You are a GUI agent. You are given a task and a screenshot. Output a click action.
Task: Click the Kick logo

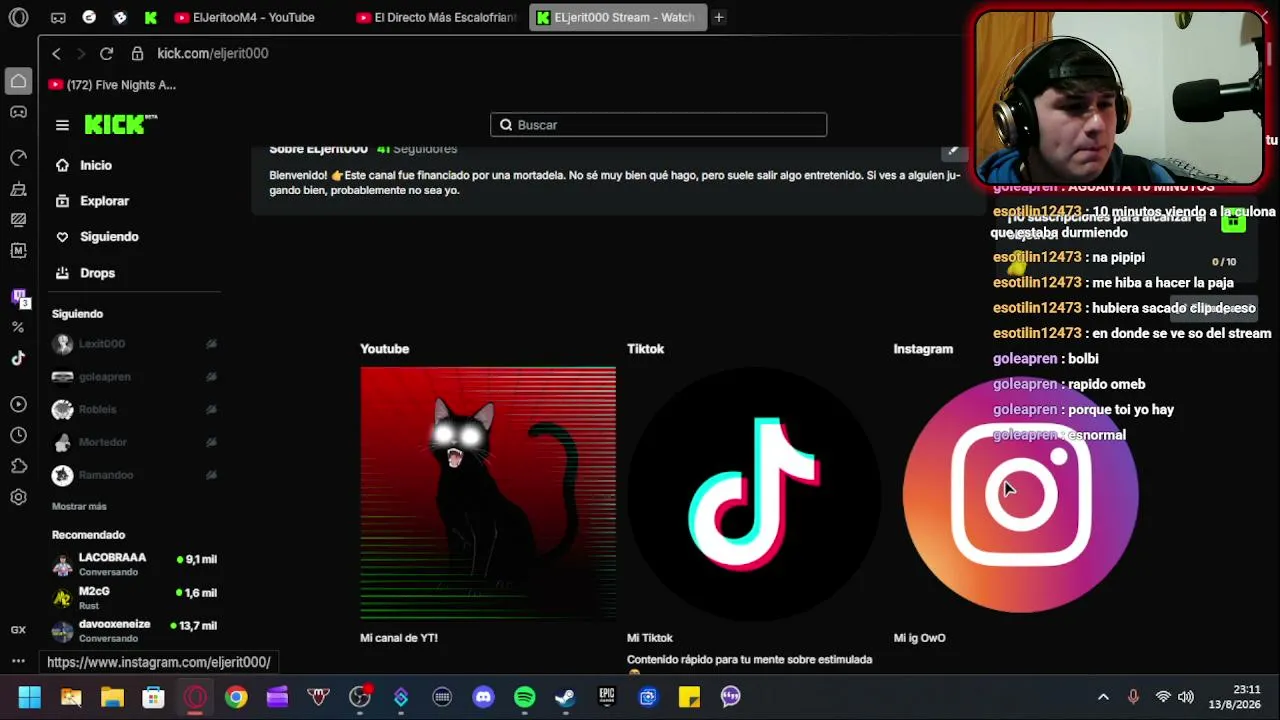click(121, 124)
